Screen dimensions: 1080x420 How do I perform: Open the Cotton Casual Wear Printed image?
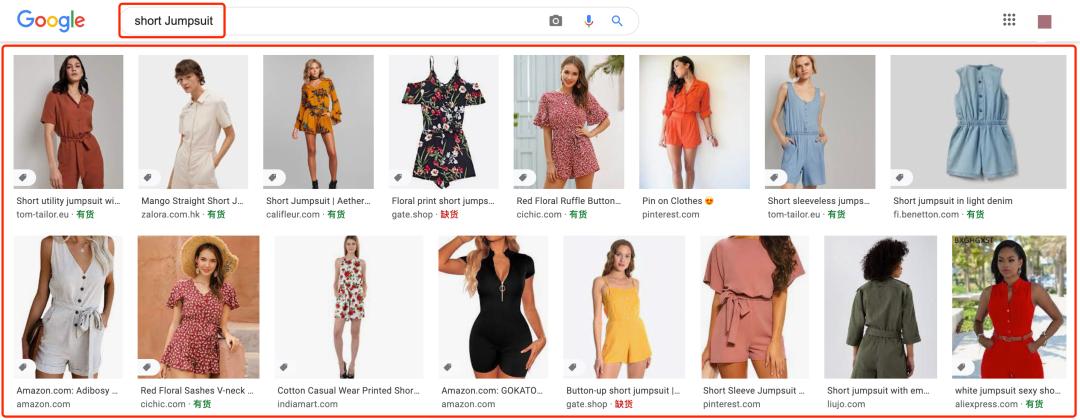pyautogui.click(x=349, y=307)
